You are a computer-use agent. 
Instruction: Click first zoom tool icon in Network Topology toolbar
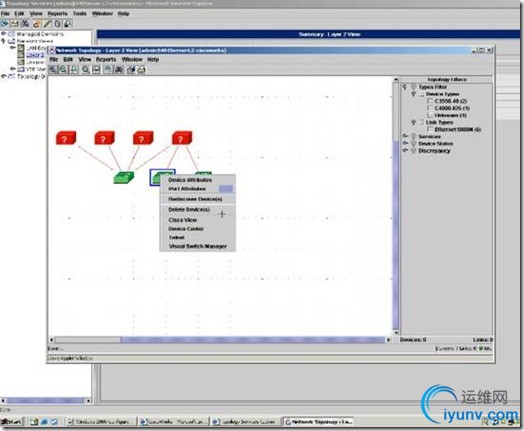pyautogui.click(x=53, y=69)
